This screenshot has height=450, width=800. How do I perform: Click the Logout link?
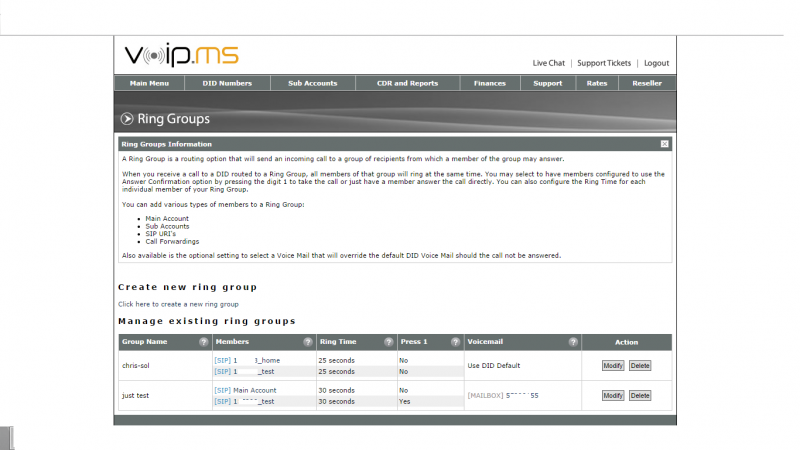(656, 63)
